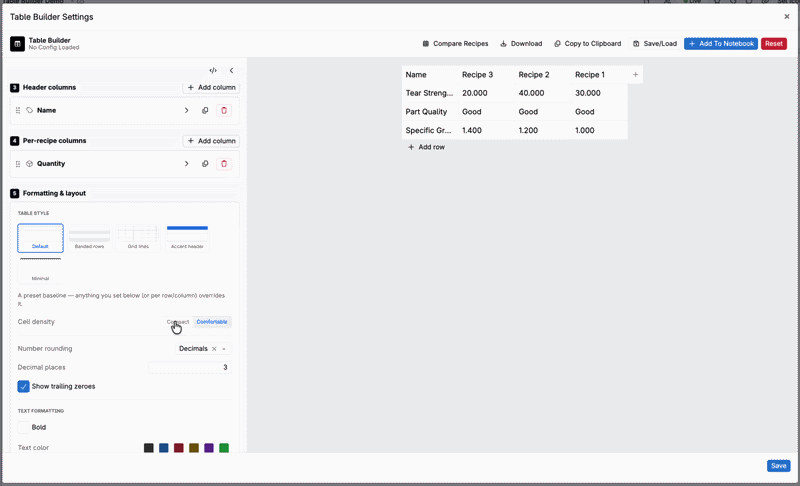Click the cube icon beside Quantity

(x=30, y=164)
